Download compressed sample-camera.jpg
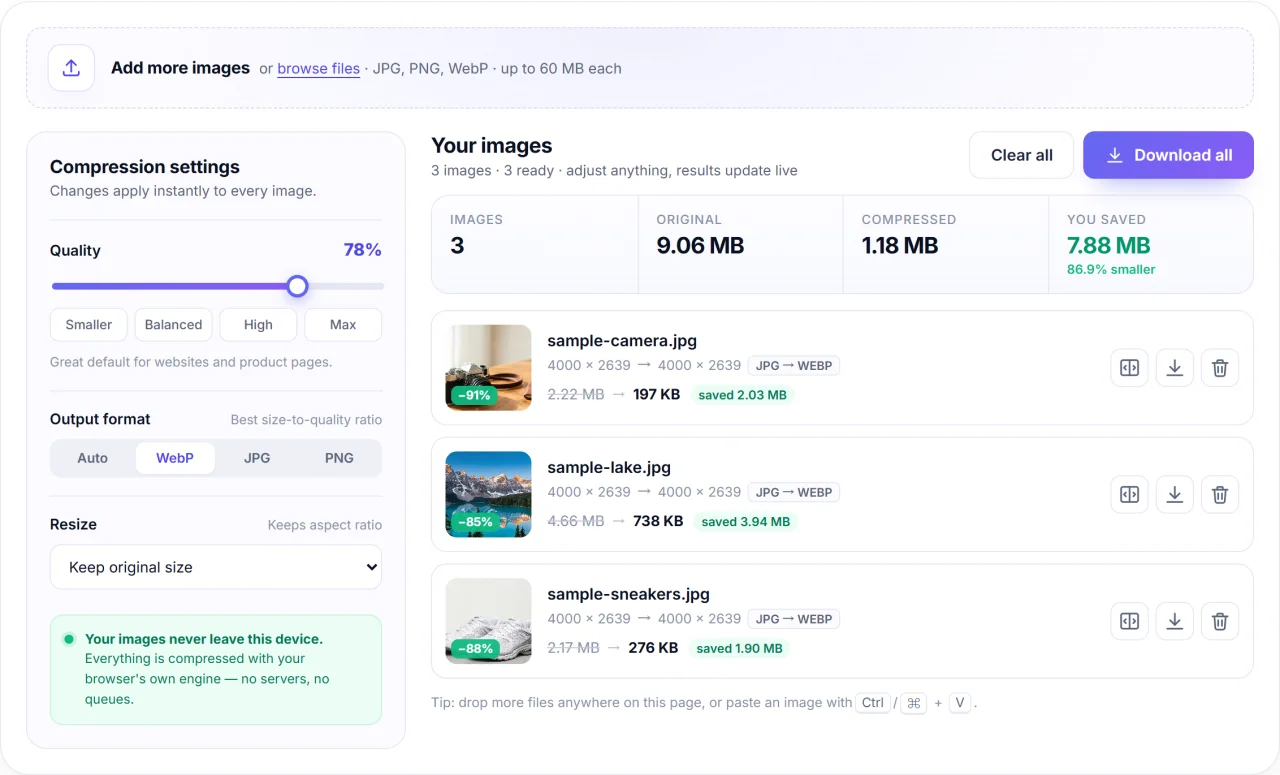 coord(1175,368)
